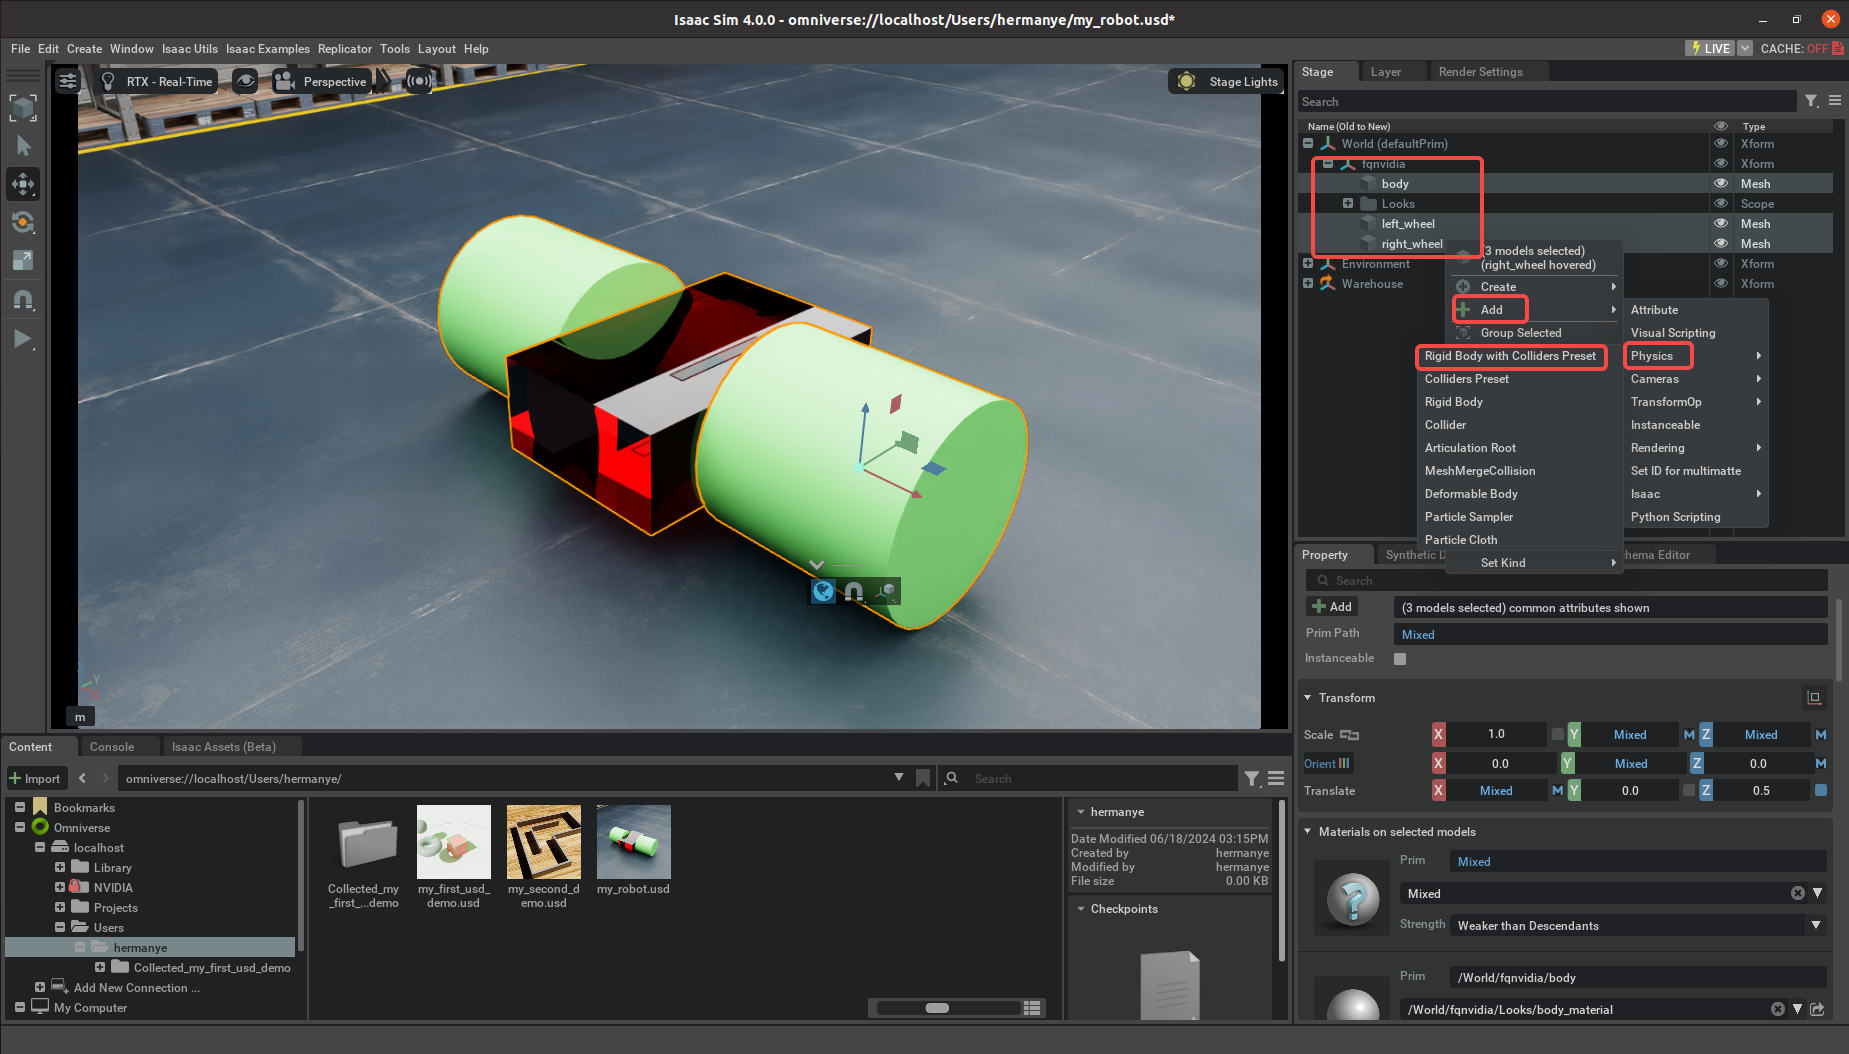Select the hermanye folder in tree
The image size is (1849, 1054).
point(140,948)
